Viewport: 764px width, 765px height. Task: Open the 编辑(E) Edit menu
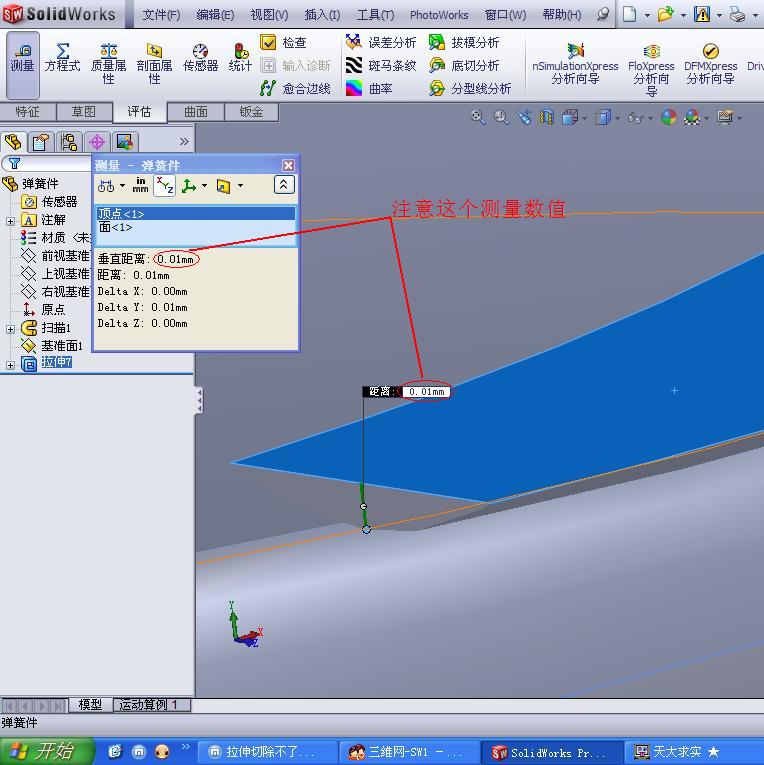215,15
